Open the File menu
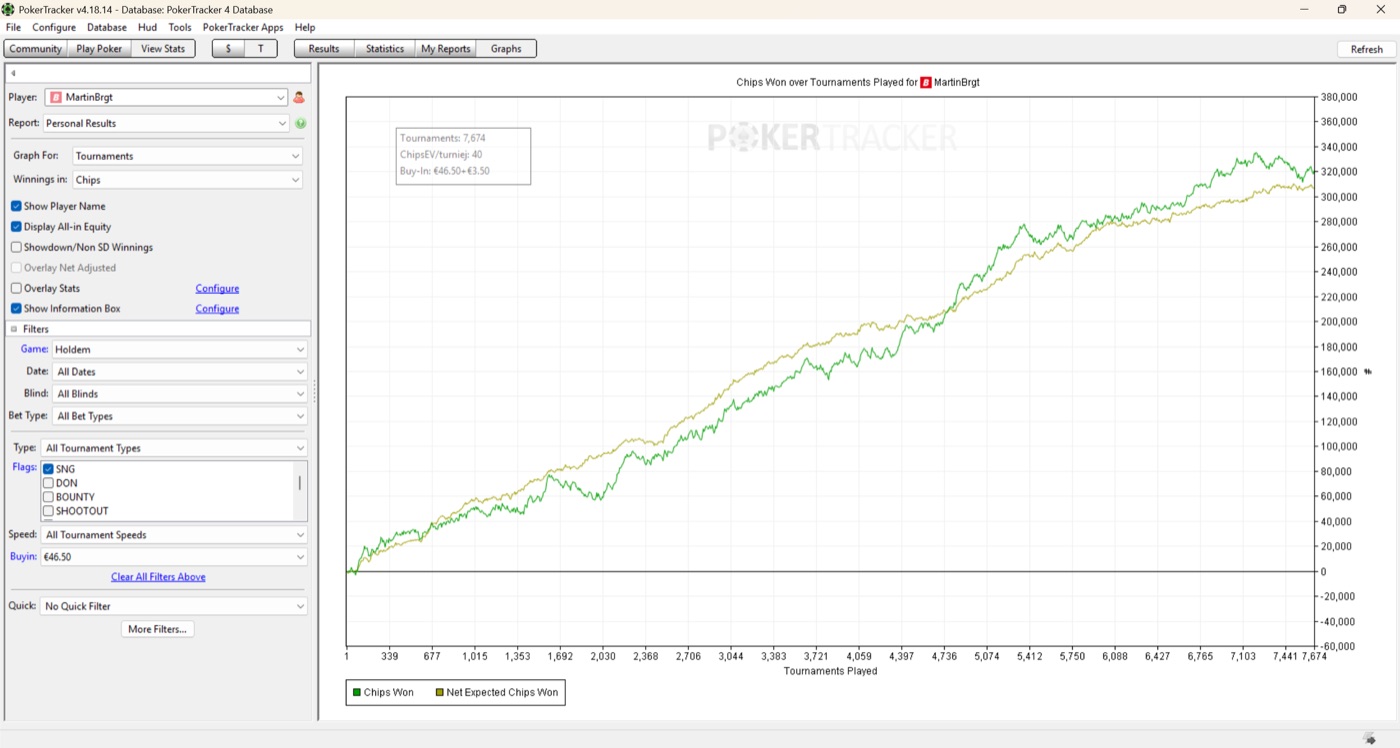This screenshot has height=748, width=1400. point(13,27)
